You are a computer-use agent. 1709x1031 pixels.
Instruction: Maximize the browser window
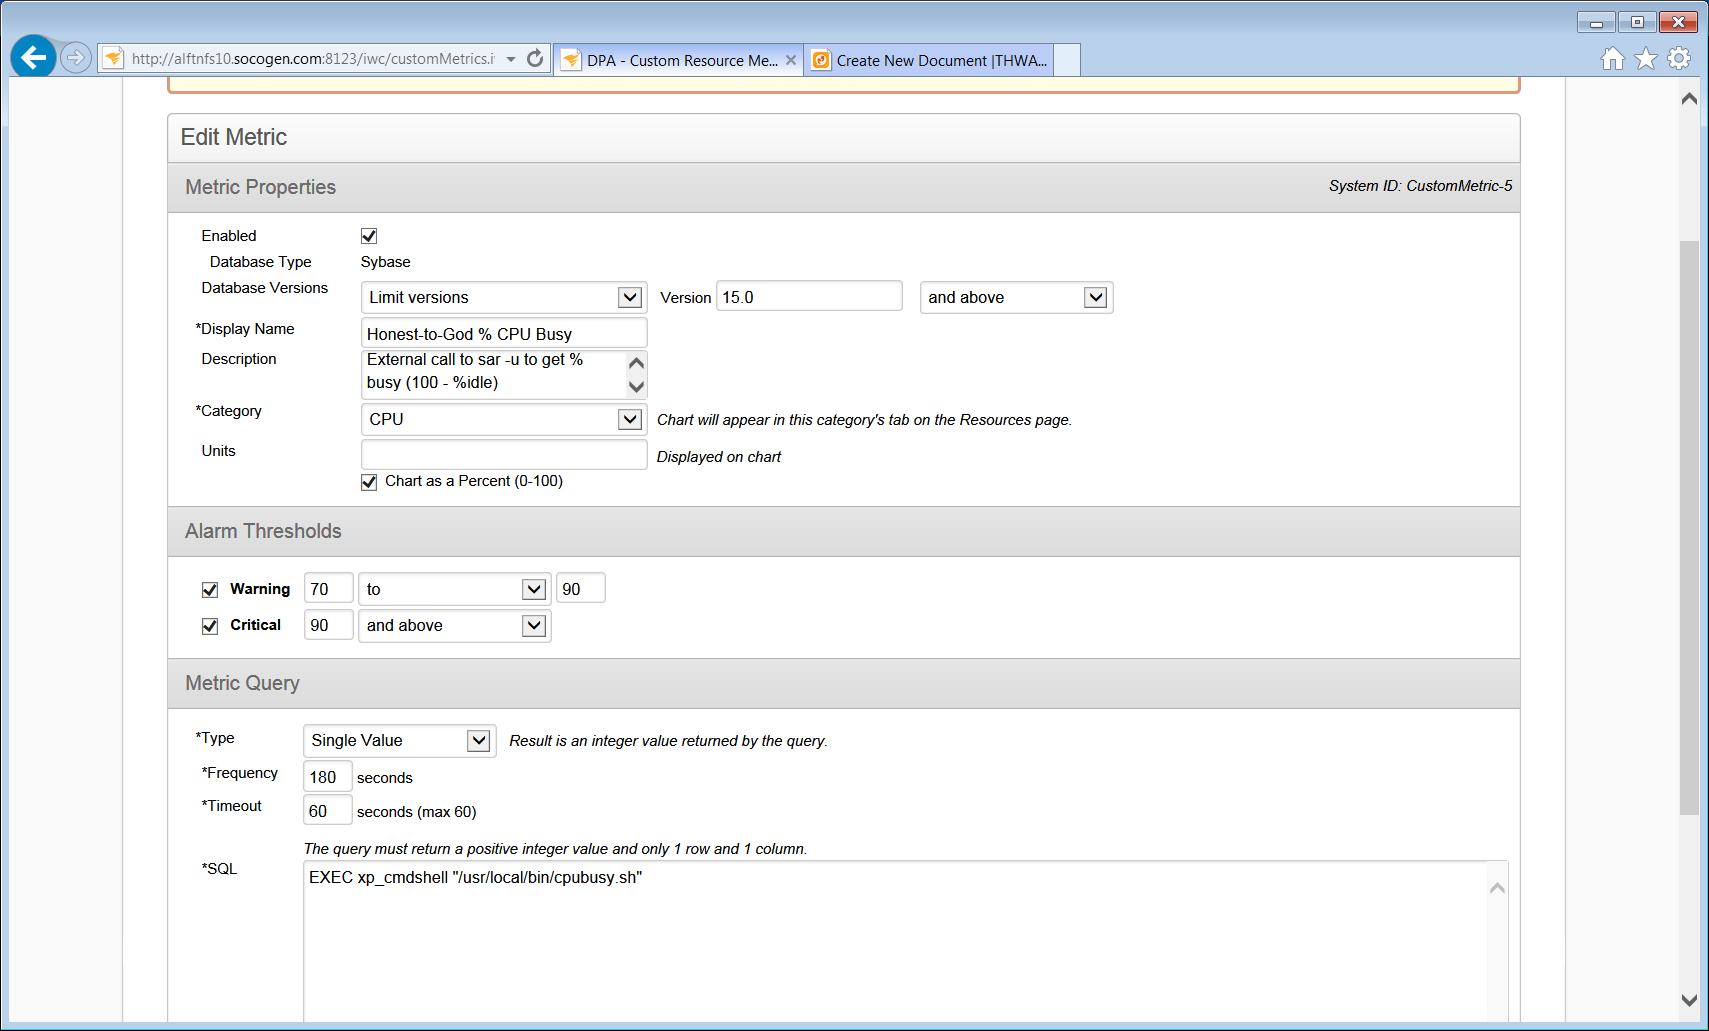(x=1637, y=22)
